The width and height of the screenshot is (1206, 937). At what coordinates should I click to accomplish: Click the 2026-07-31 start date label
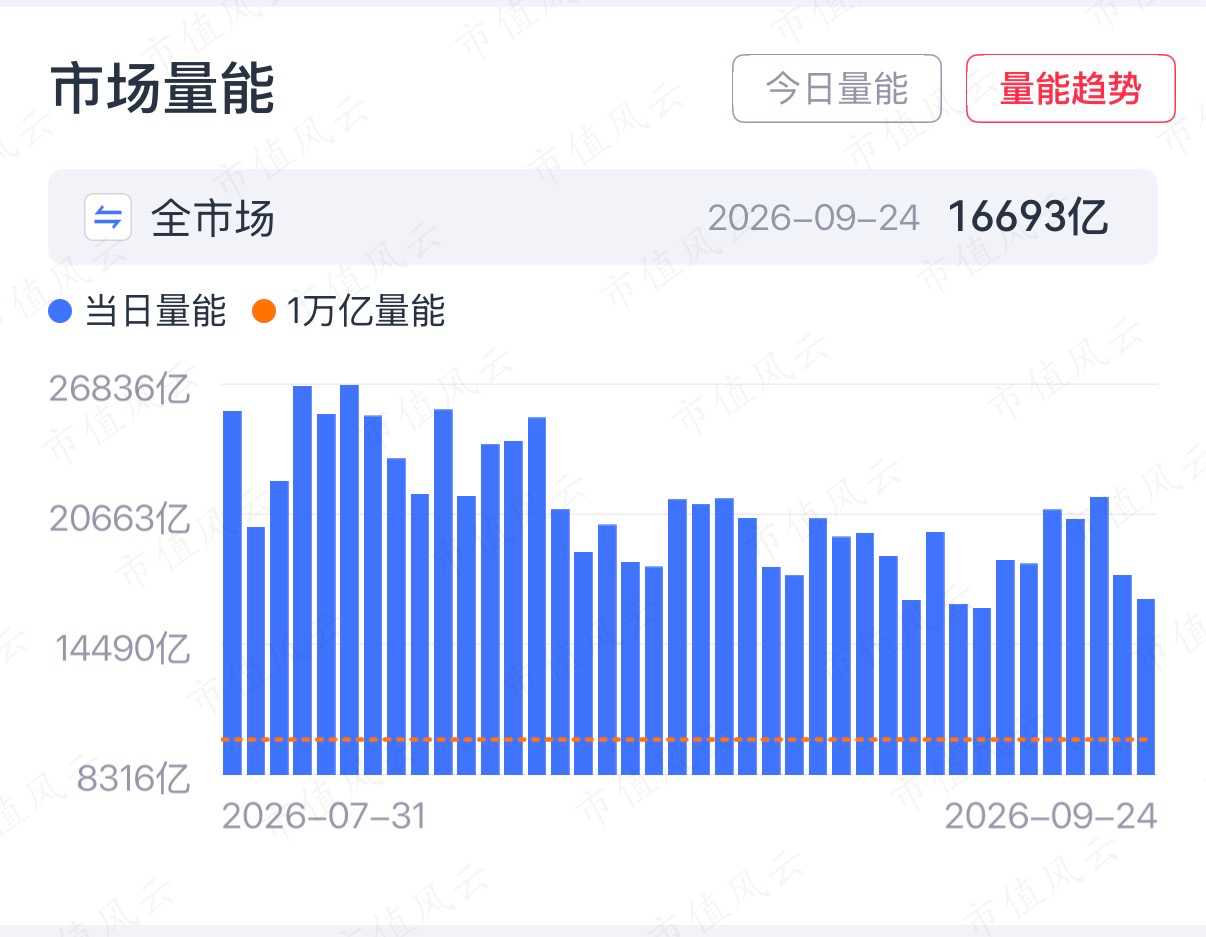click(324, 816)
